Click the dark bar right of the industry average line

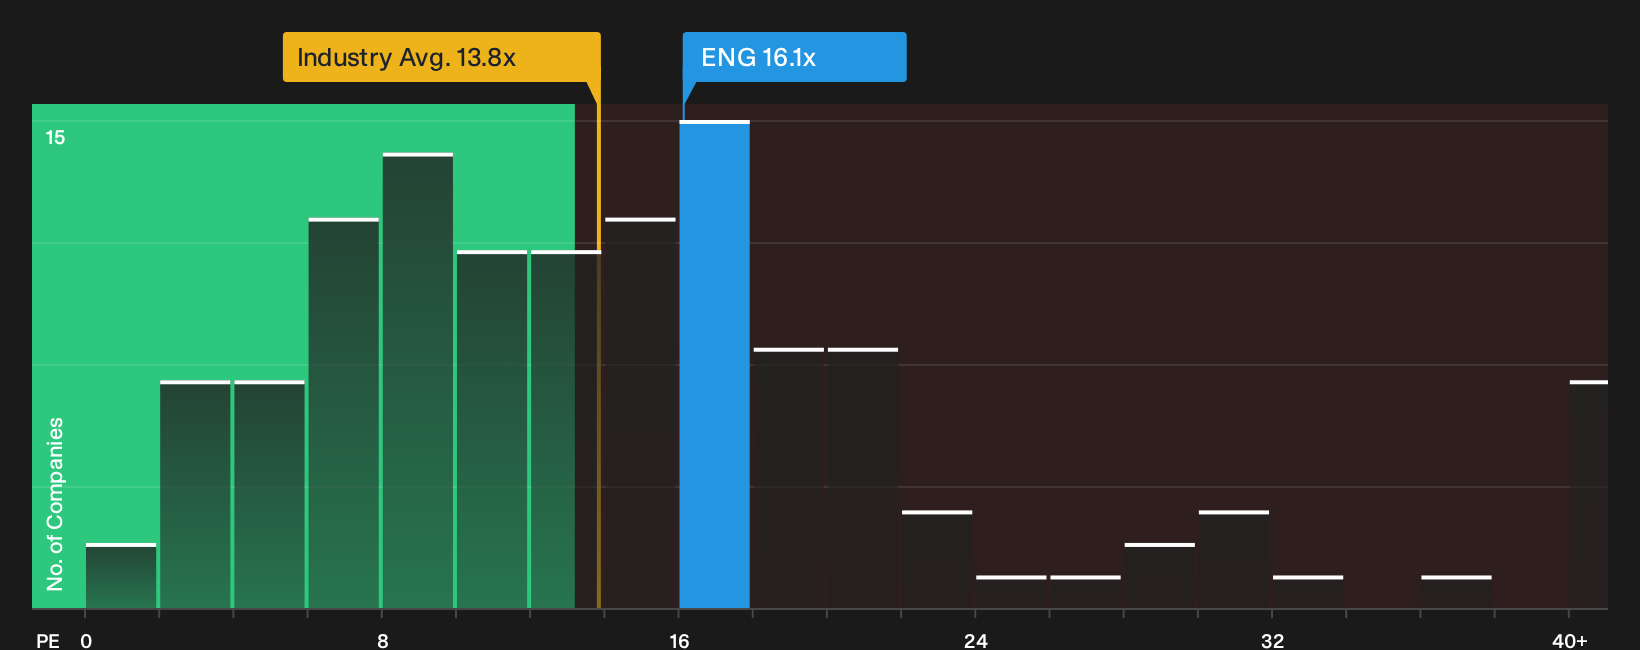[x=641, y=413]
